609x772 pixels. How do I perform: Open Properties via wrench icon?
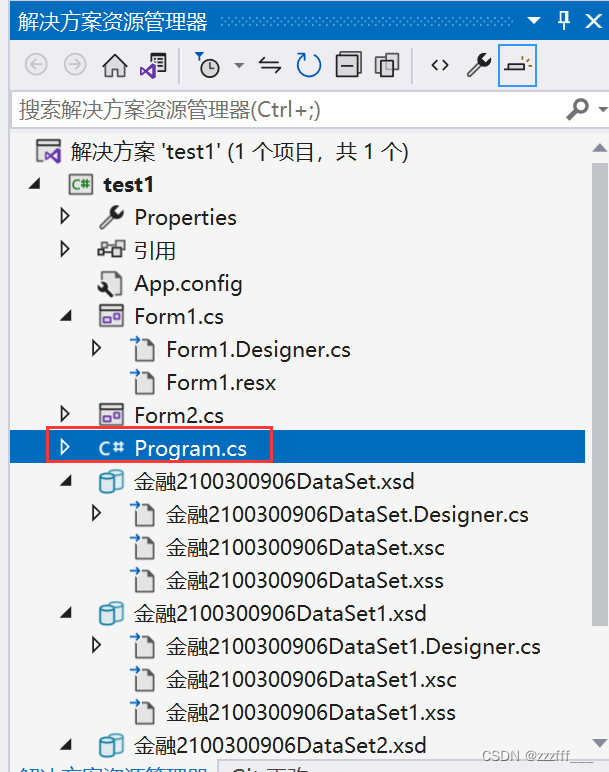point(479,65)
